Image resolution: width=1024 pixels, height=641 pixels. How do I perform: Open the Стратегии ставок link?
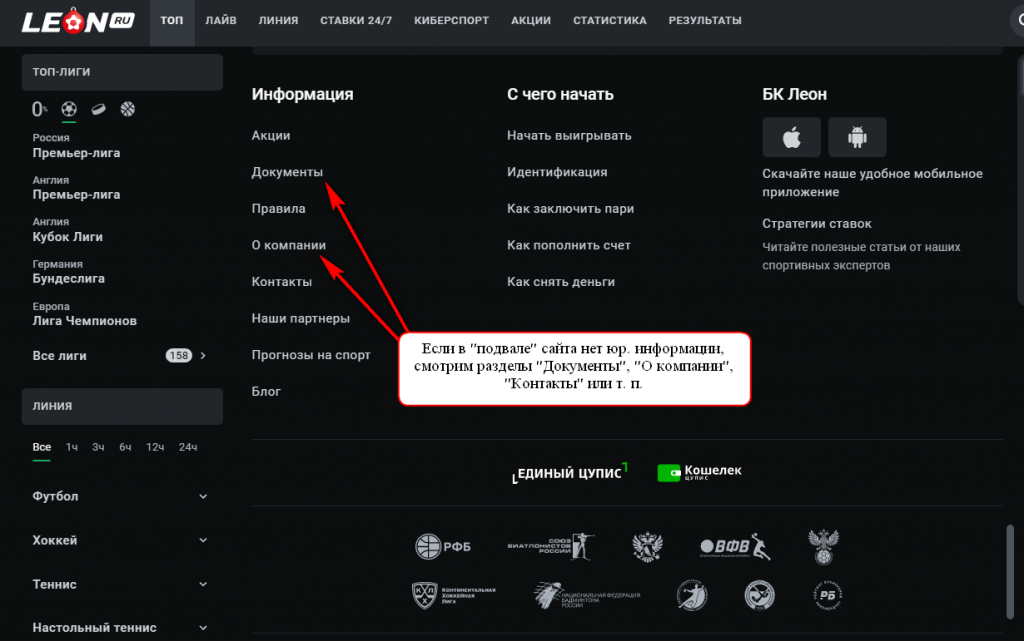point(817,224)
